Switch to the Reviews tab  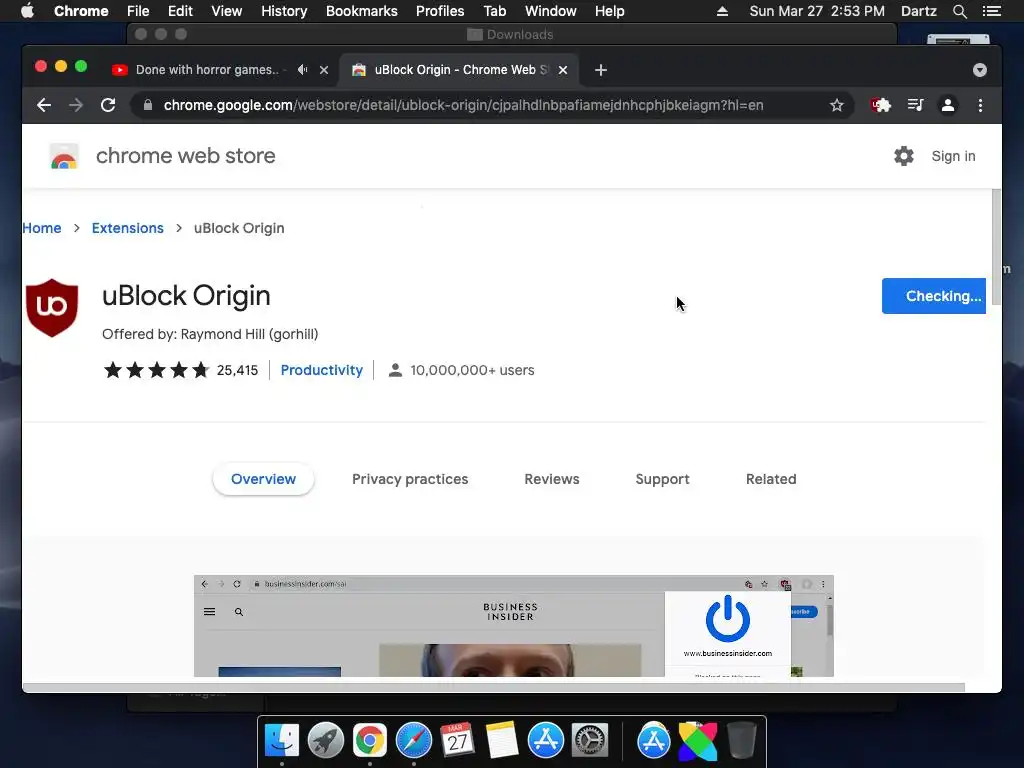(x=552, y=479)
